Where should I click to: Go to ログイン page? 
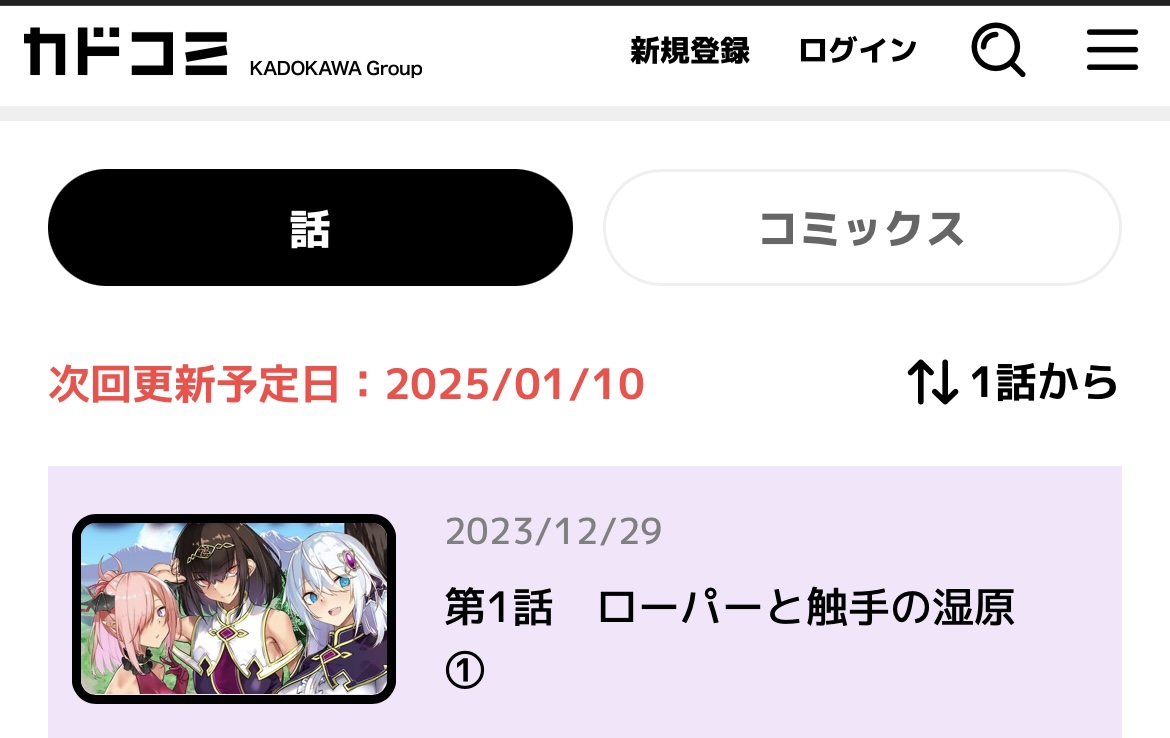tap(857, 51)
